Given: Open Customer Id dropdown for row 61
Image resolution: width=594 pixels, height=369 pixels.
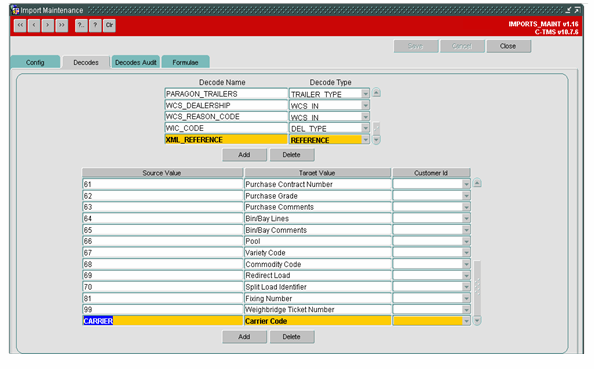Looking at the screenshot, I should point(466,184).
